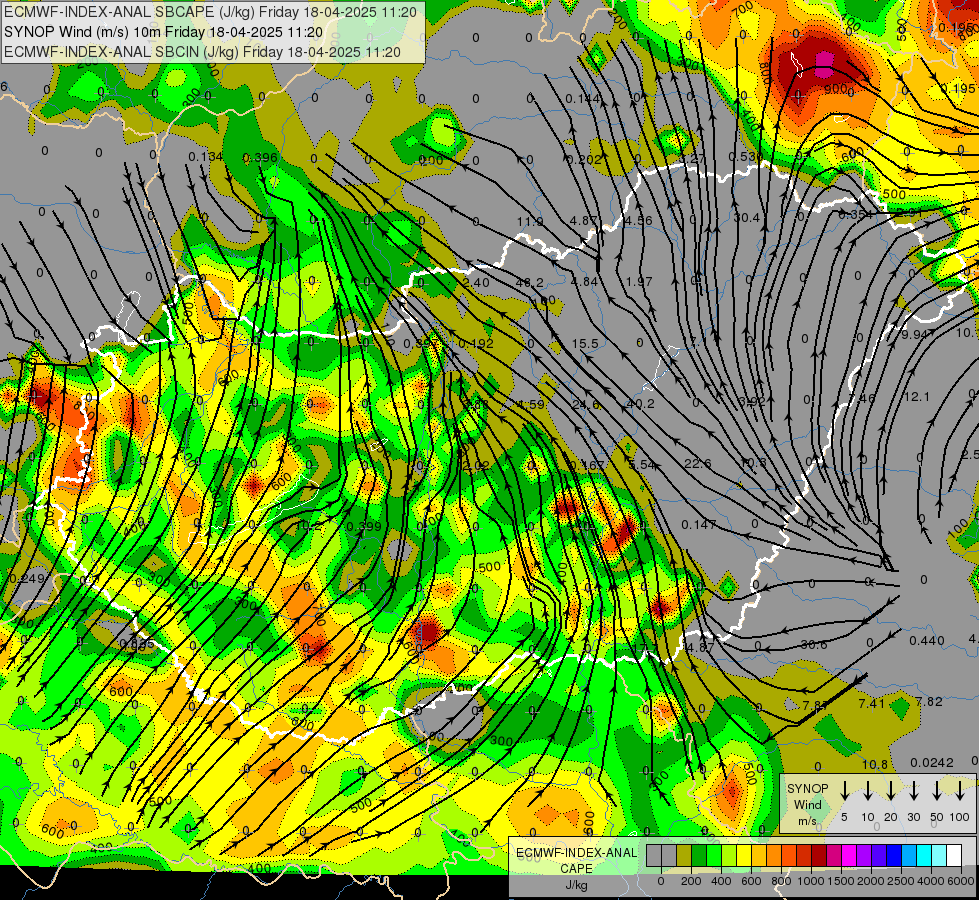Screen dimensions: 979x900
Task: Click the 10 m/s wind arrow in legend
Action: pyautogui.click(x=867, y=791)
